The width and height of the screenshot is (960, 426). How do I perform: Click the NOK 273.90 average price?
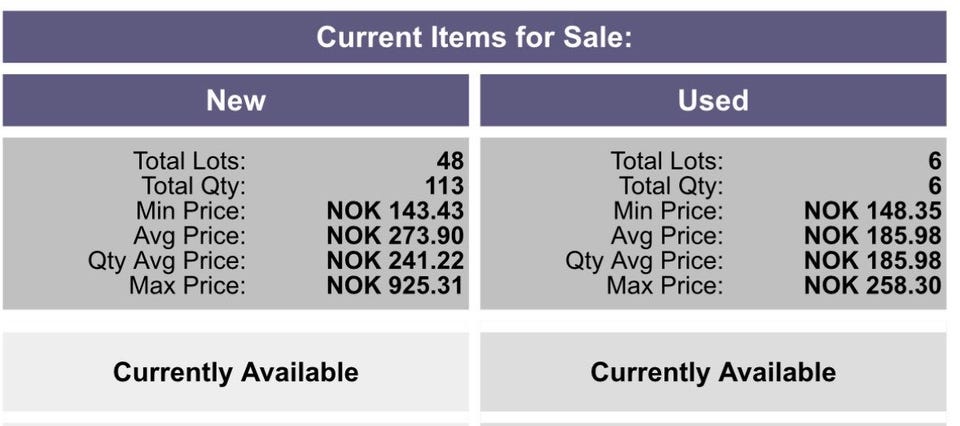tap(395, 236)
